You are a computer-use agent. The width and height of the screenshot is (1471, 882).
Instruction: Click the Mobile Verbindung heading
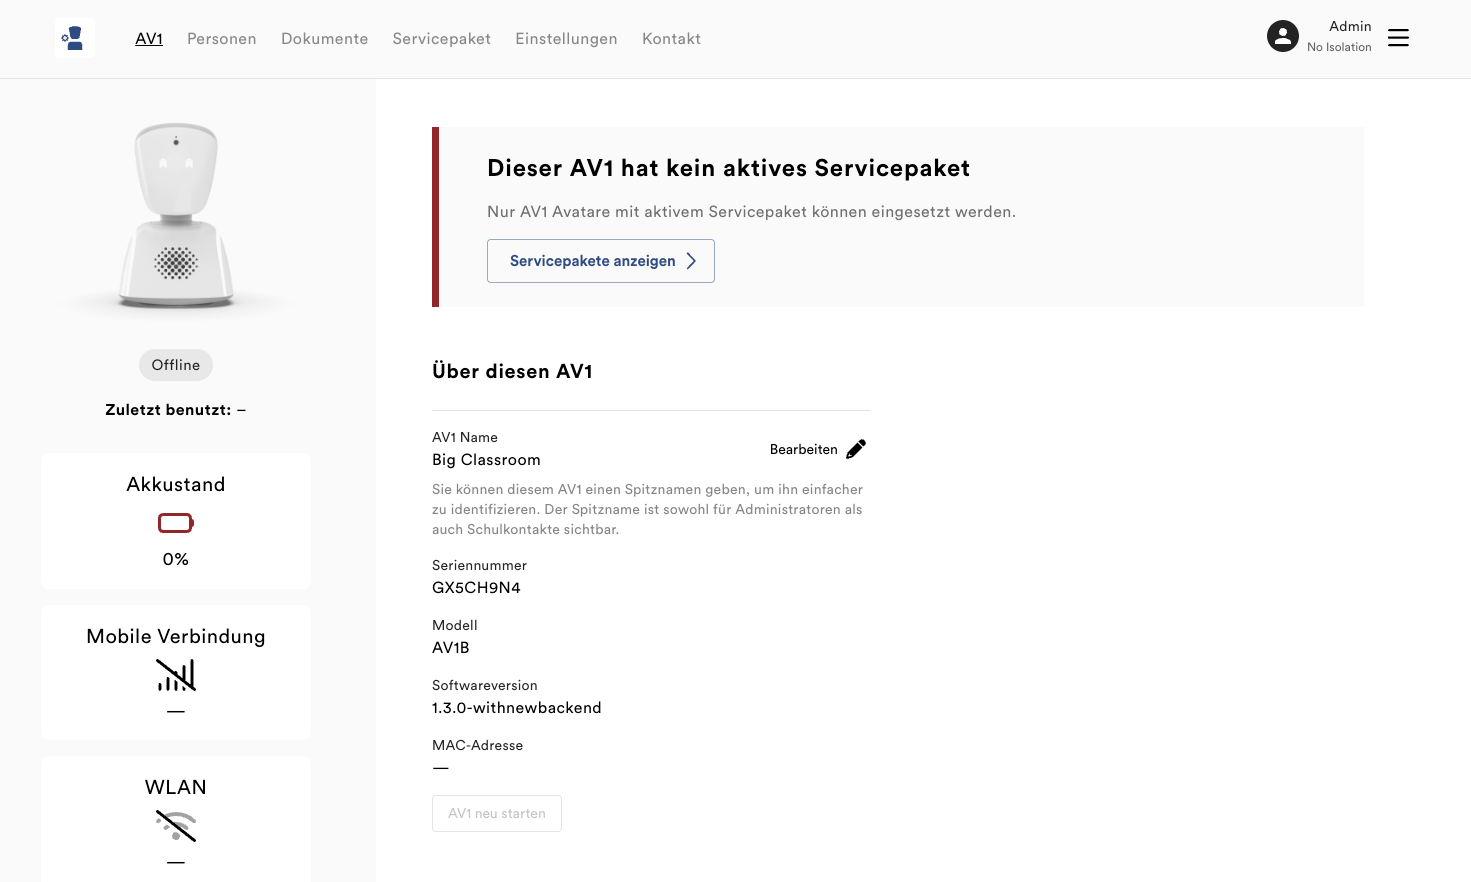pyautogui.click(x=176, y=636)
